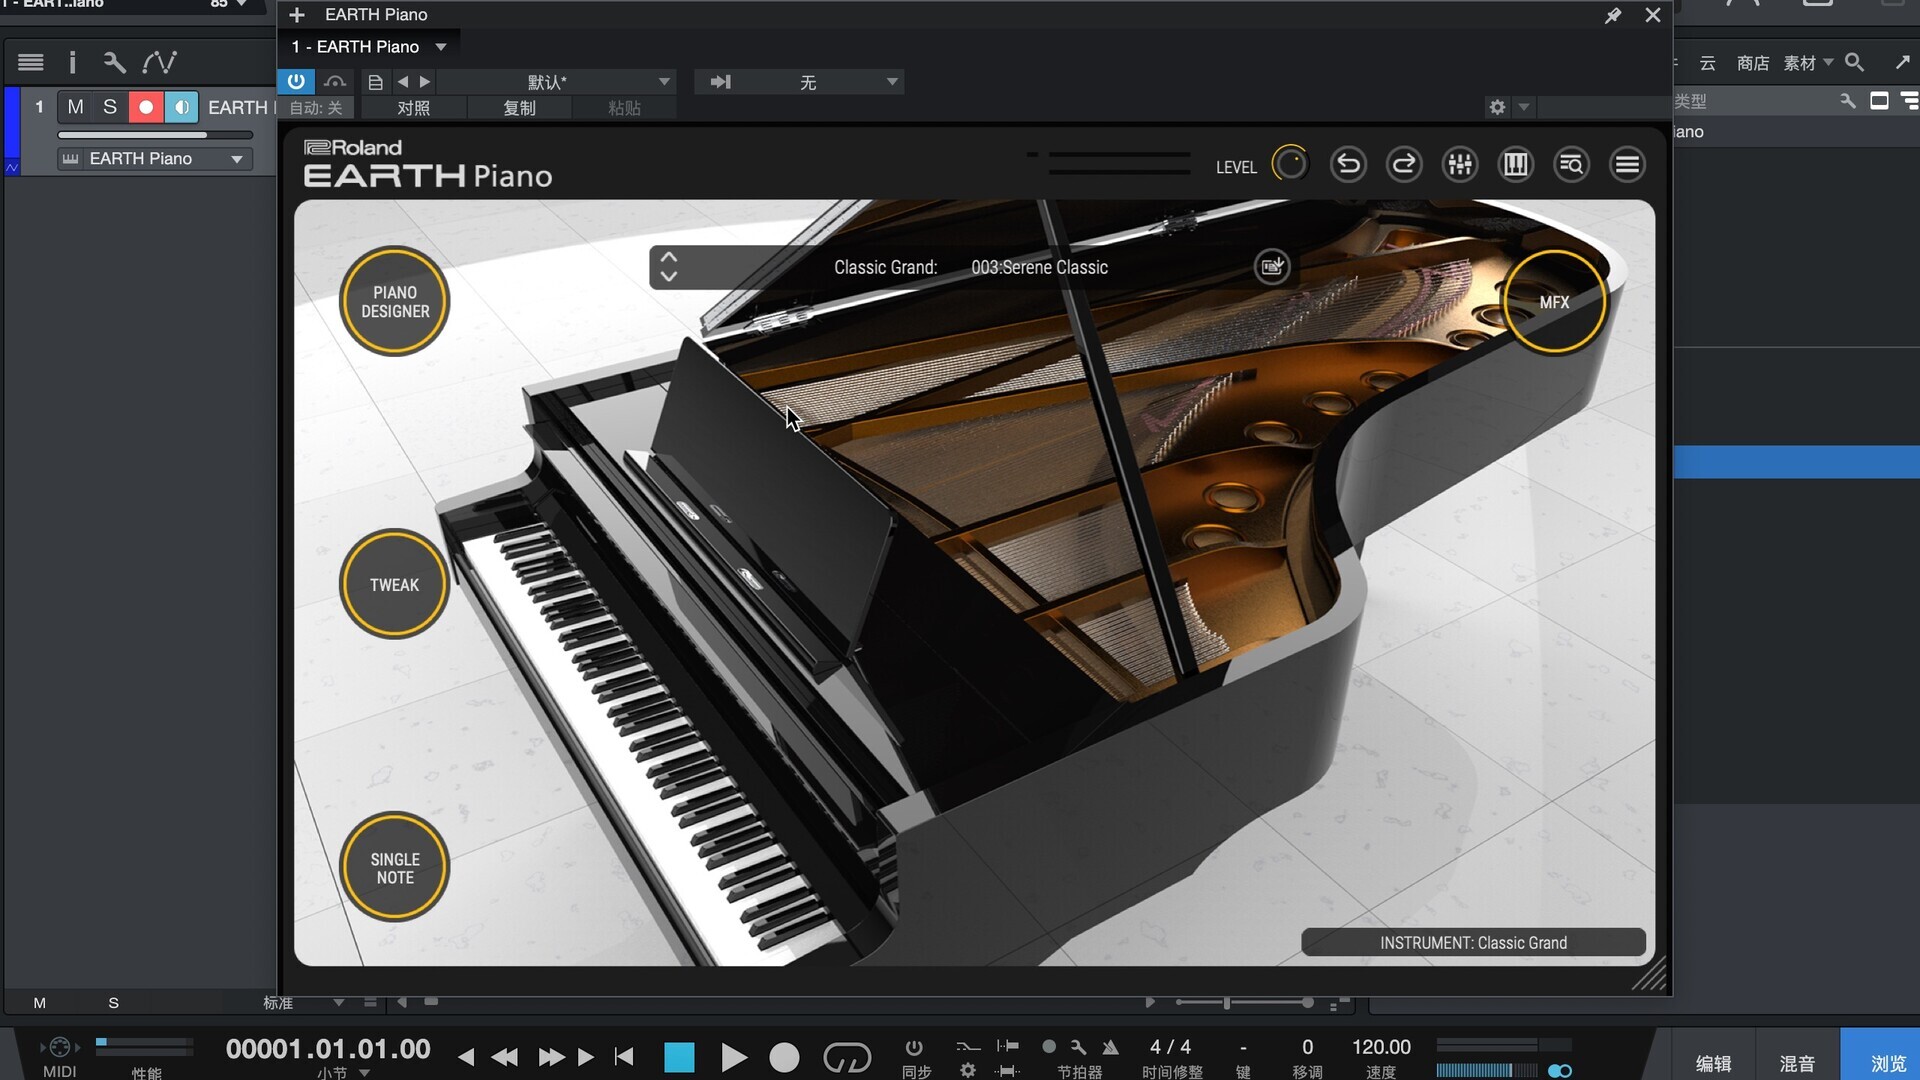
Task: Click the Undo icon in EARTH Piano
Action: [x=1348, y=164]
